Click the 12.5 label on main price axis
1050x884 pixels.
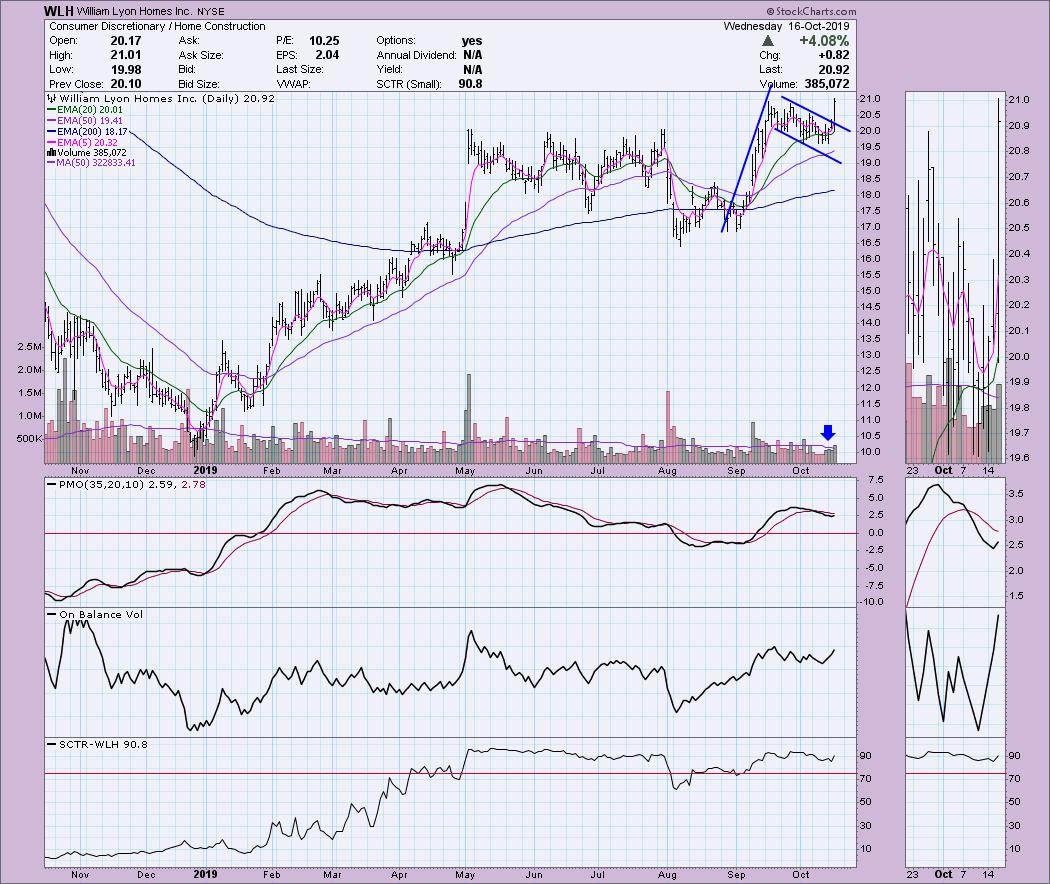[869, 371]
